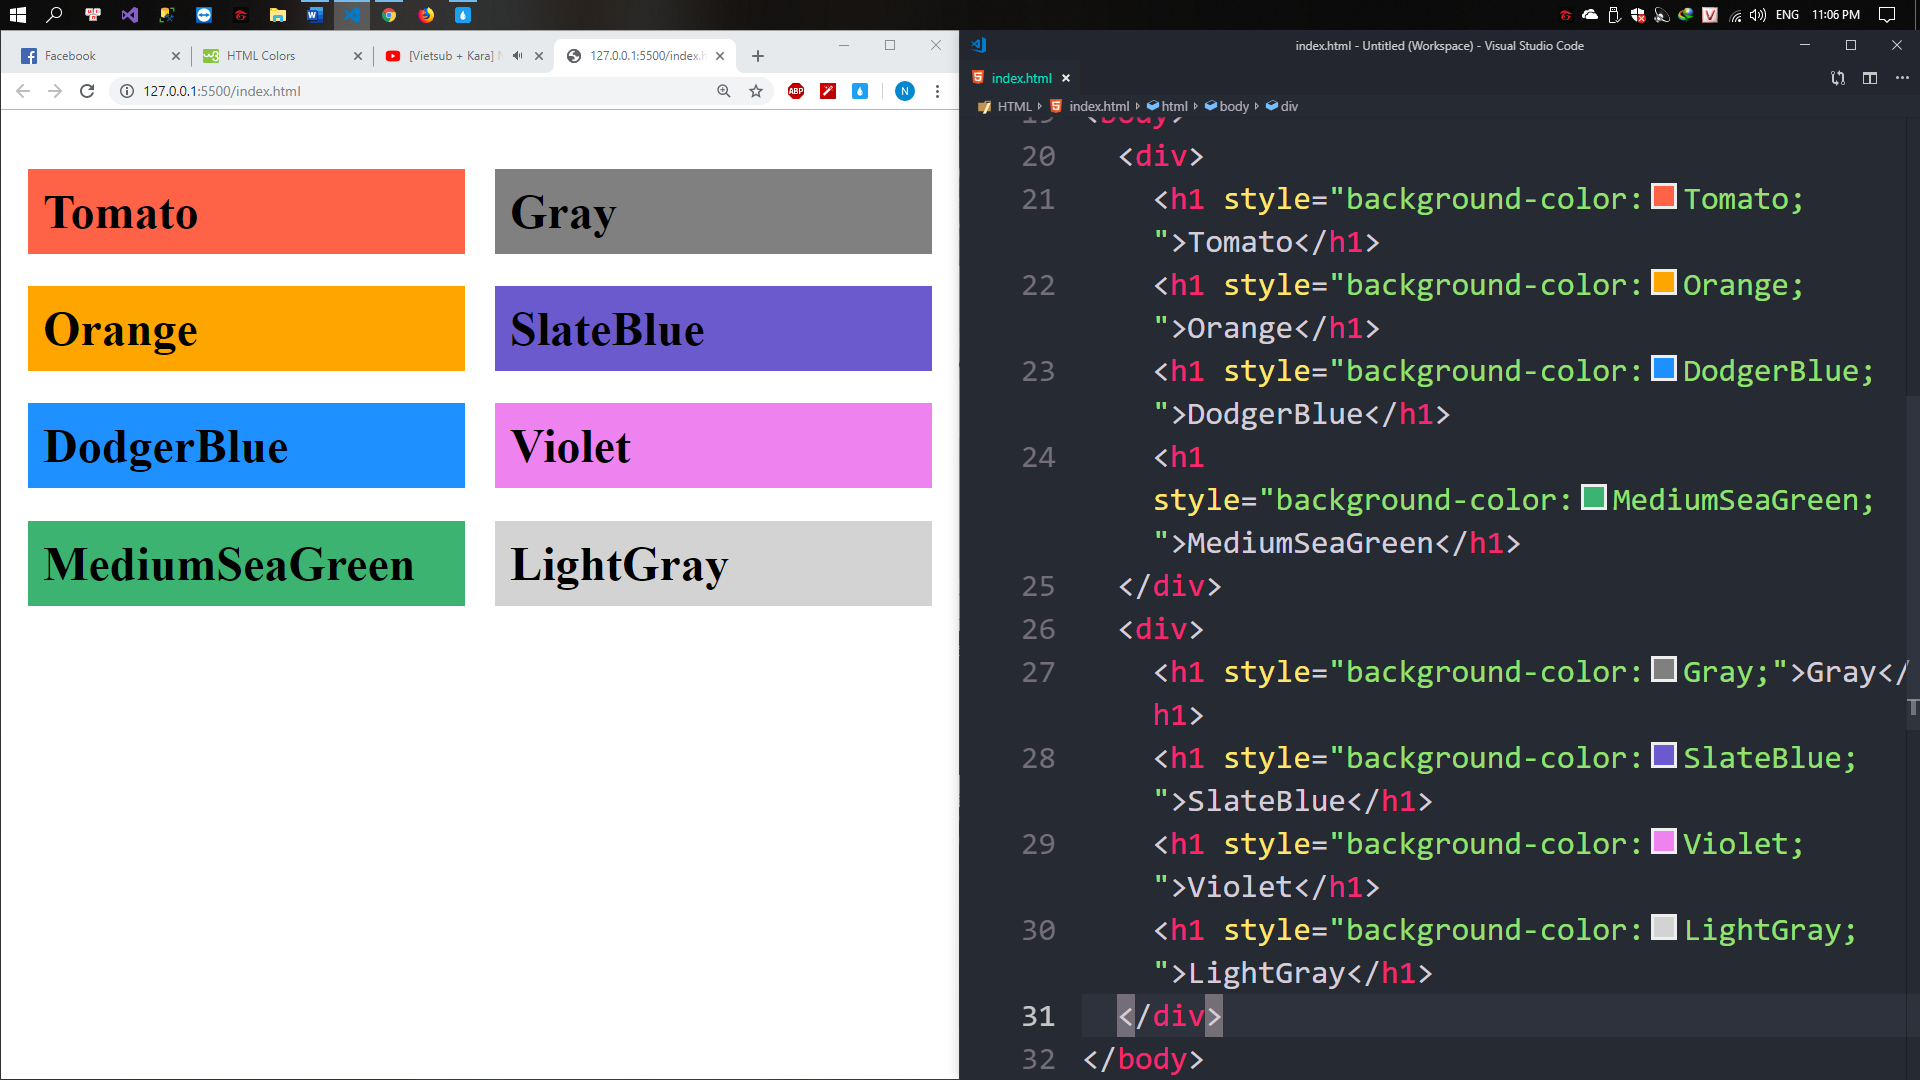Image resolution: width=1920 pixels, height=1080 pixels.
Task: Bookmark this page with star icon
Action: (x=756, y=91)
